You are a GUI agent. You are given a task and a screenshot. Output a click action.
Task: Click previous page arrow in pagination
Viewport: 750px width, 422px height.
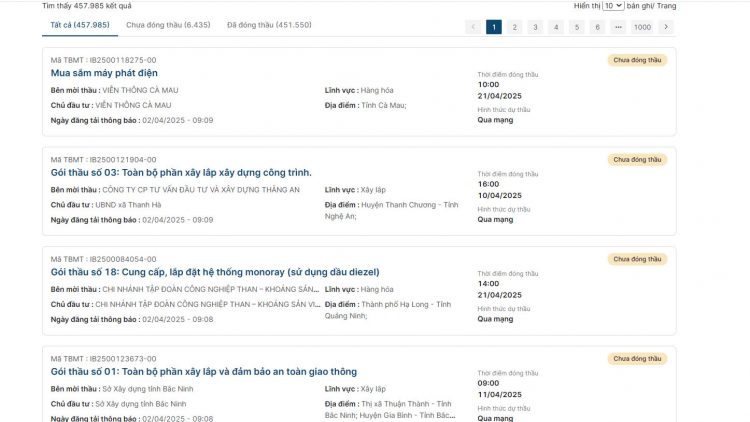pos(473,27)
